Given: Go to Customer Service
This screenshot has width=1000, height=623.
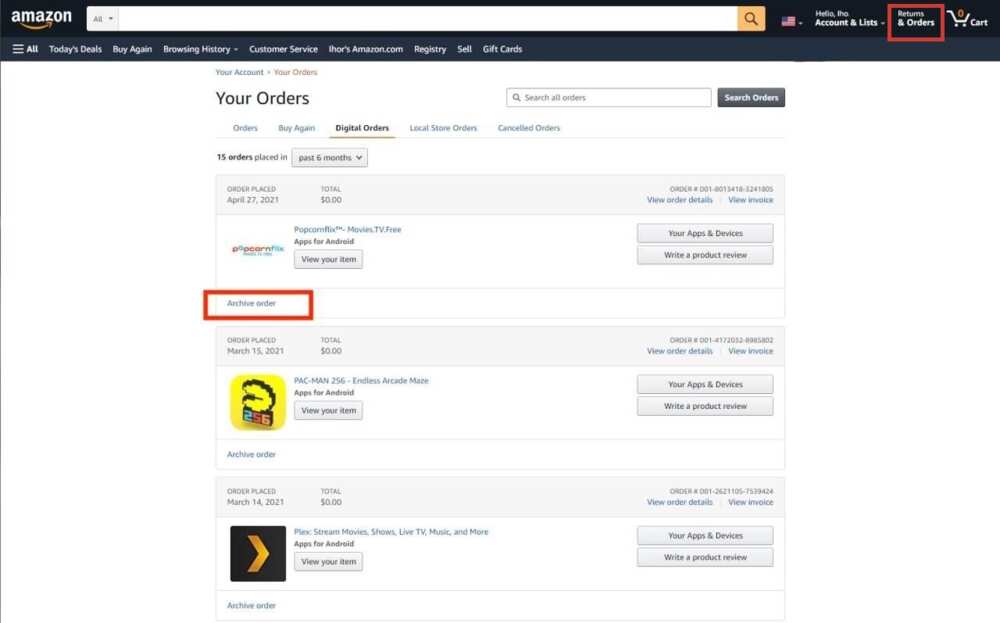Looking at the screenshot, I should pyautogui.click(x=283, y=49).
